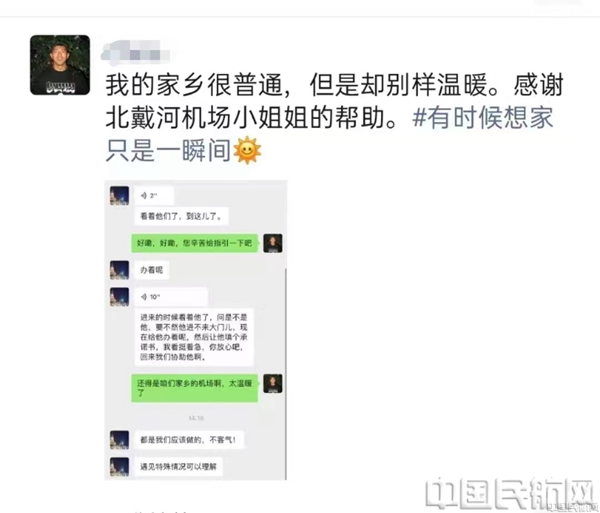Tap the avatar beside 好嘞,好嘞 green bubble
600x513 pixels.
pyautogui.click(x=273, y=243)
